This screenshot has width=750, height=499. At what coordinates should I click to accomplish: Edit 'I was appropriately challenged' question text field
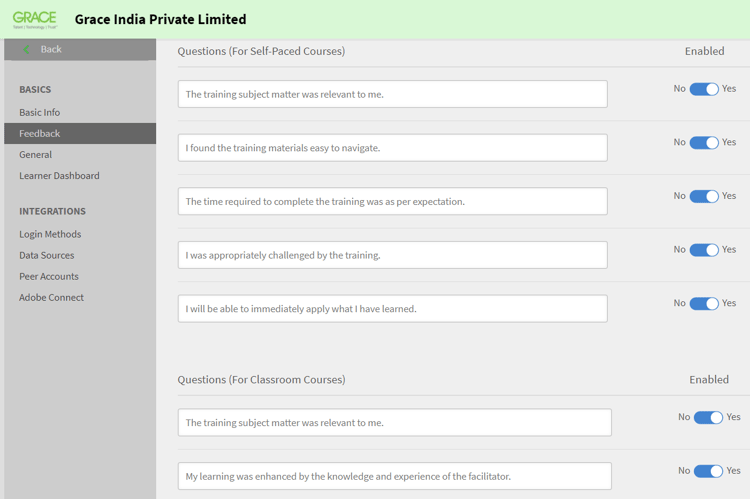[392, 255]
